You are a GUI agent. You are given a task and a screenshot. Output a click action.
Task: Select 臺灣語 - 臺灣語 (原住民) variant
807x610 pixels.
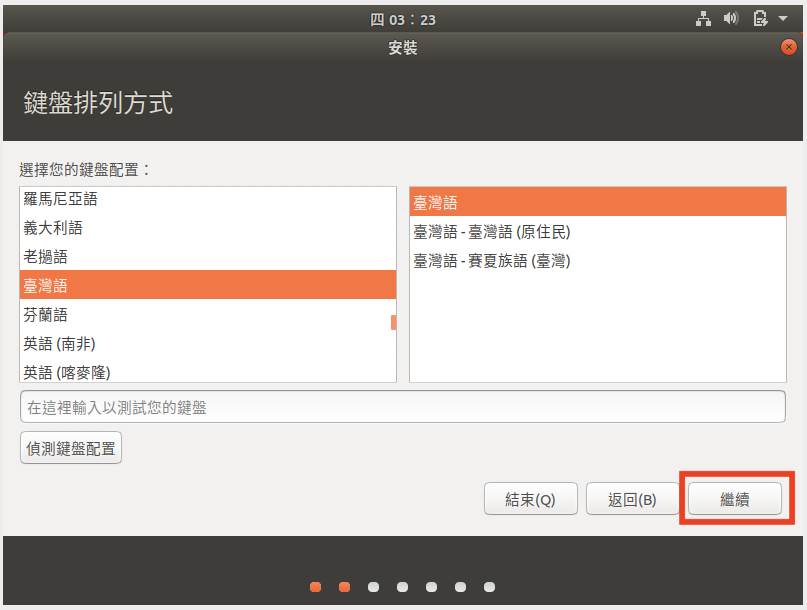[492, 232]
